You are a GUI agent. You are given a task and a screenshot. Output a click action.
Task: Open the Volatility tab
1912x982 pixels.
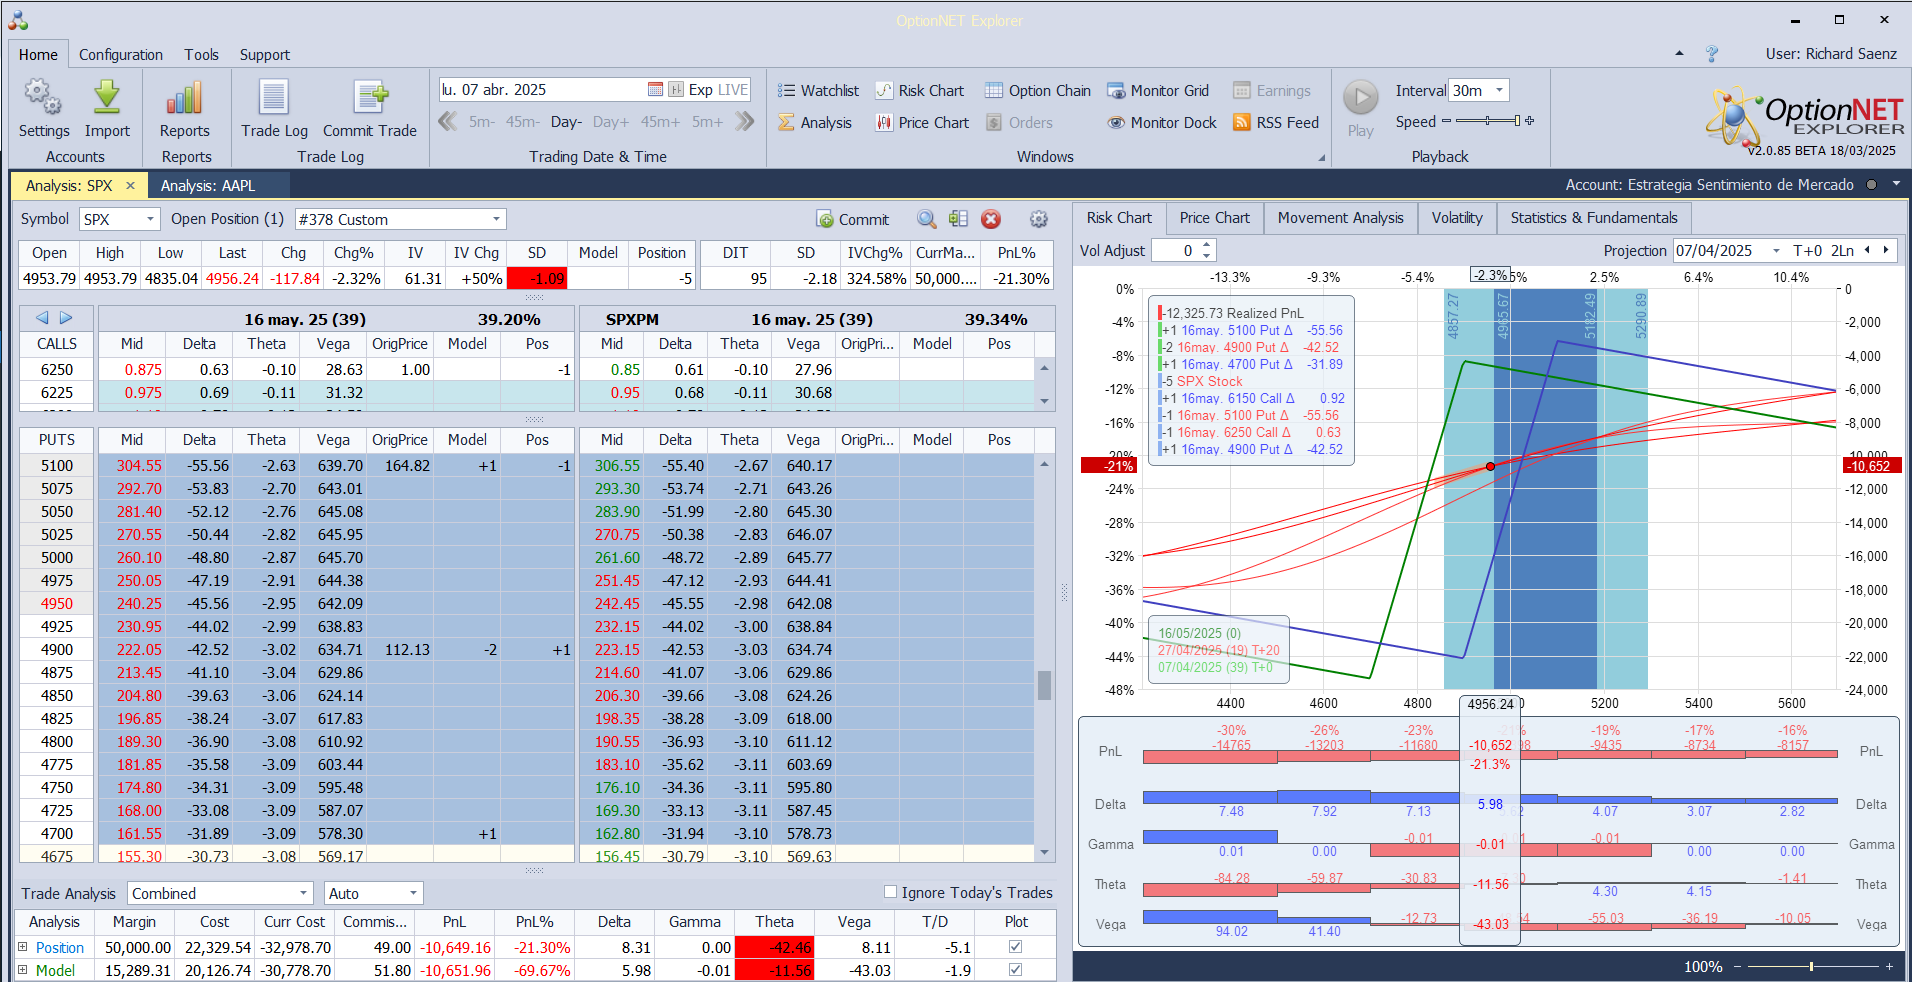click(x=1457, y=218)
